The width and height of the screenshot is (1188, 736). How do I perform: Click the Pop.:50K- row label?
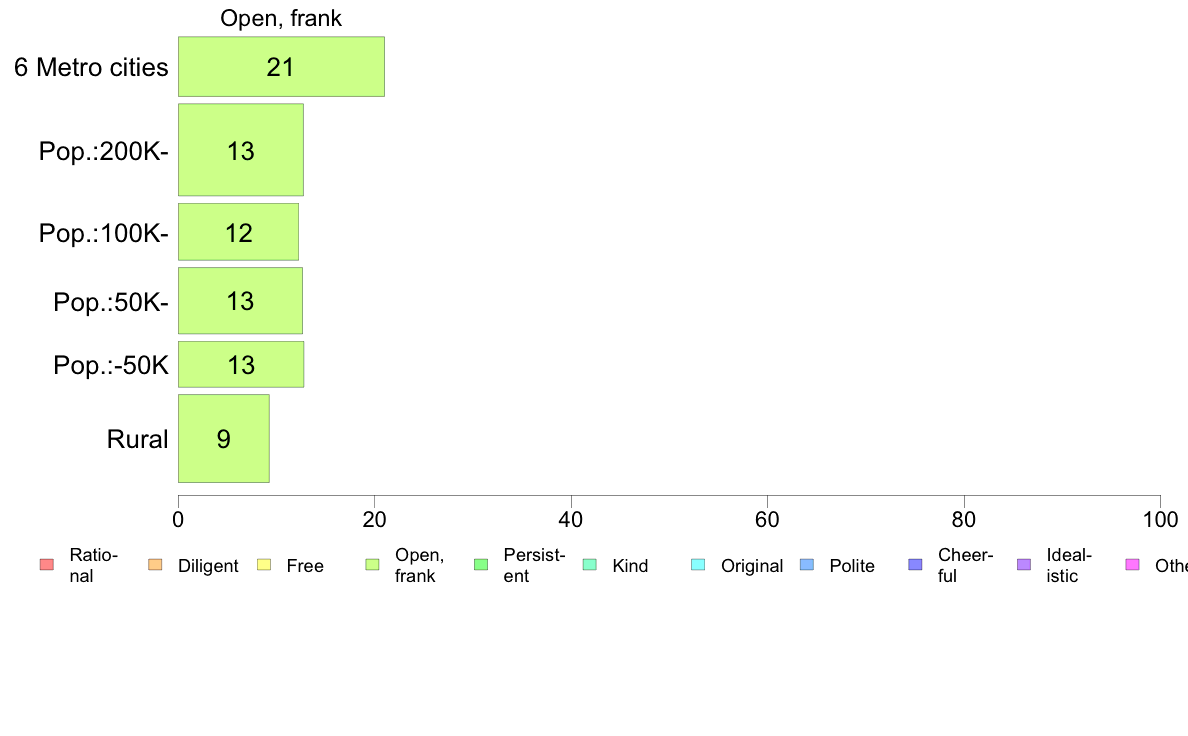pyautogui.click(x=111, y=302)
